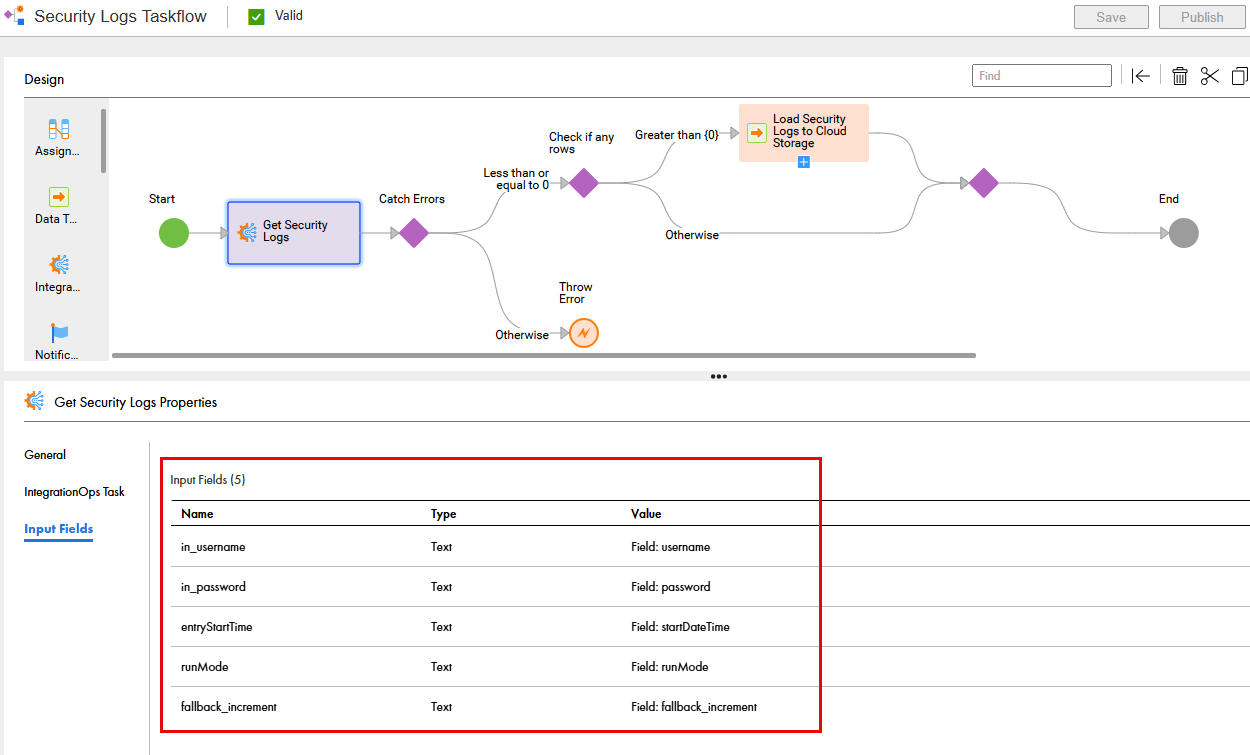Select the Load Security Logs step

coord(804,132)
